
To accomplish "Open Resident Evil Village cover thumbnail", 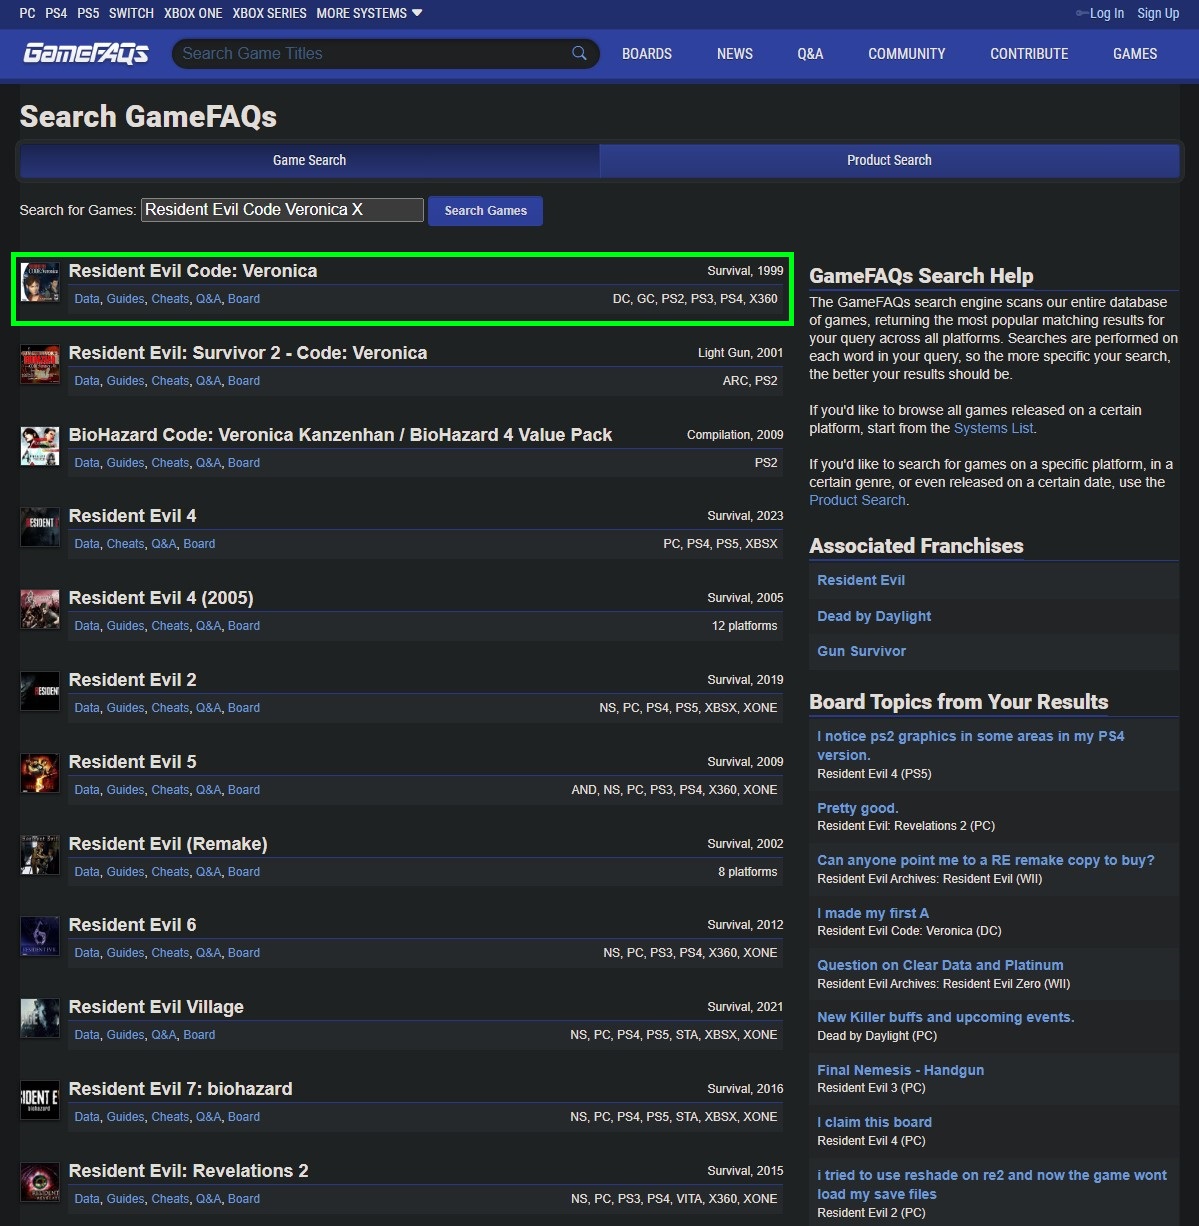I will tap(40, 1018).
